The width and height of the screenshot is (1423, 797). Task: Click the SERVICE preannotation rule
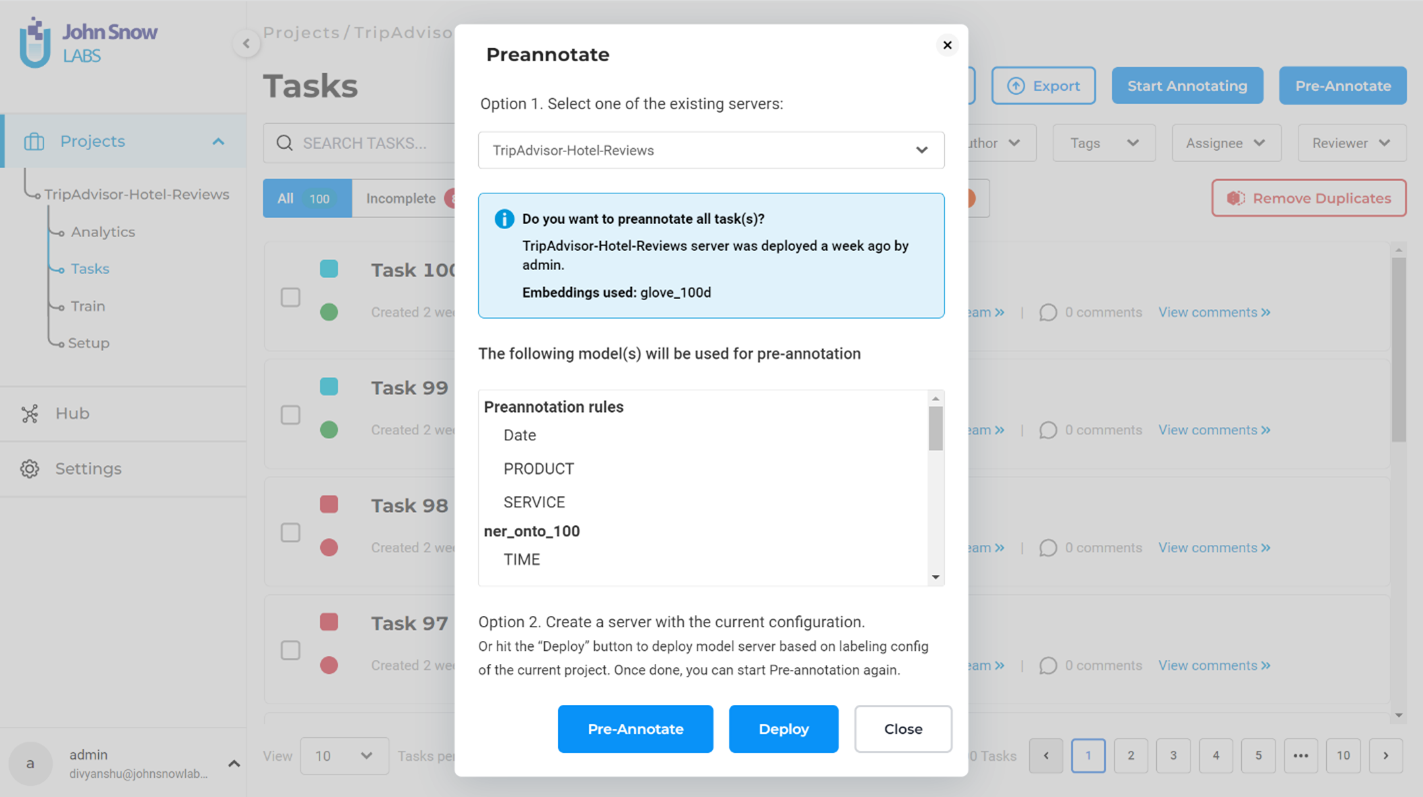pyautogui.click(x=534, y=502)
